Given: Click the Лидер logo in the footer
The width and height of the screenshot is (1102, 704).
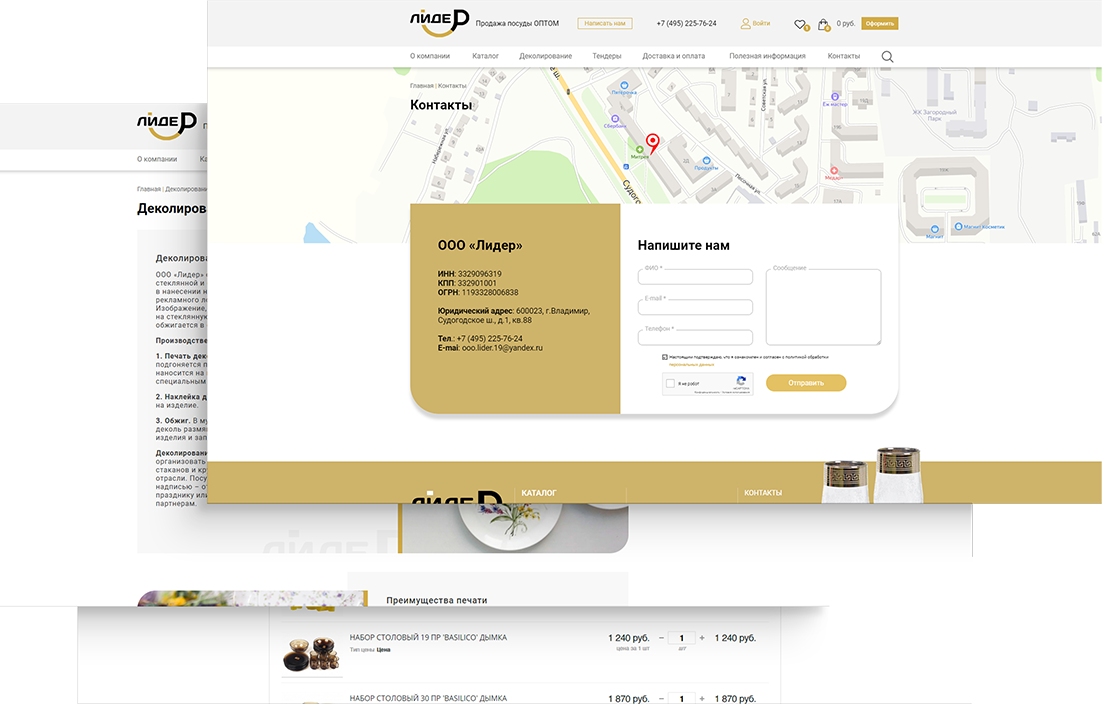Looking at the screenshot, I should pyautogui.click(x=457, y=497).
